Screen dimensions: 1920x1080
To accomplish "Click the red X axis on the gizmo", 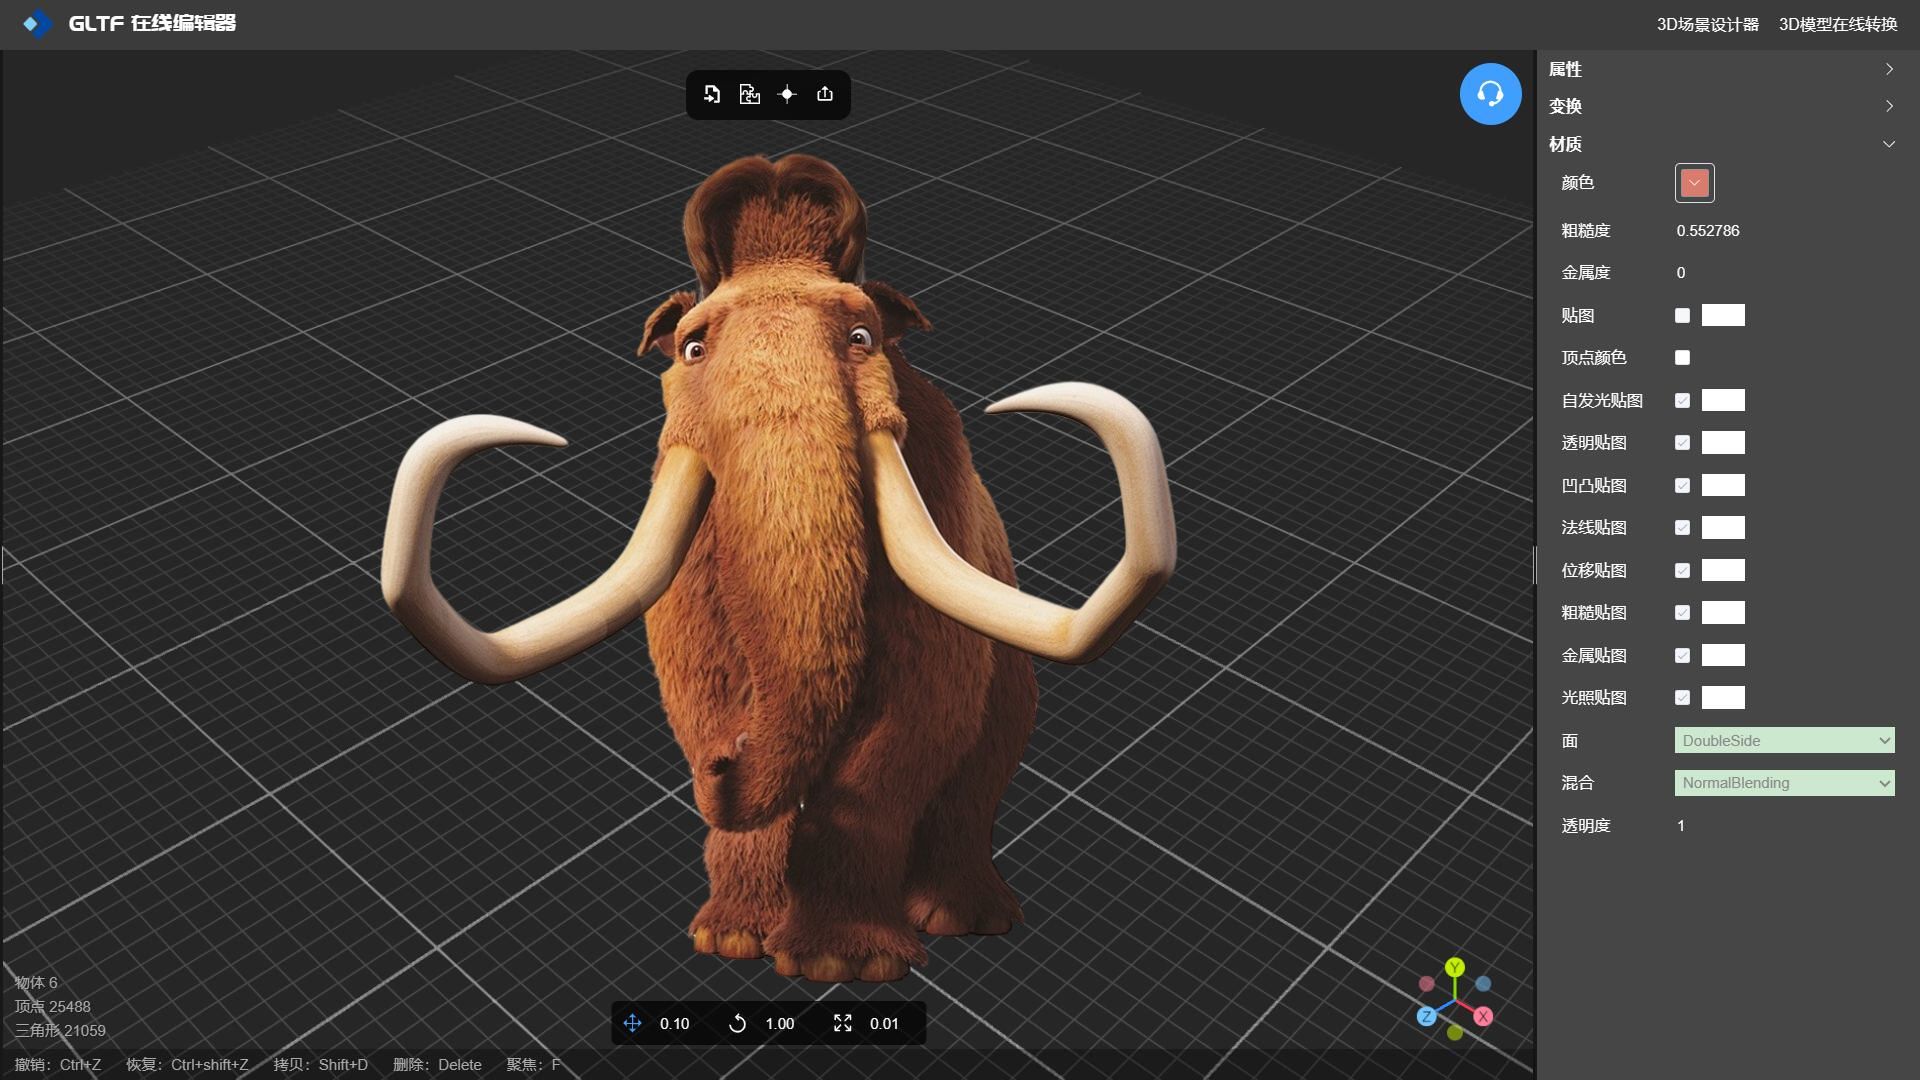I will coord(1483,1016).
